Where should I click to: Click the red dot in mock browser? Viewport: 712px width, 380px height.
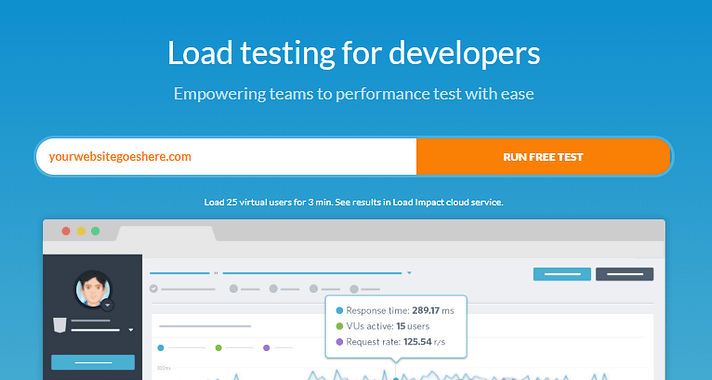coord(66,231)
